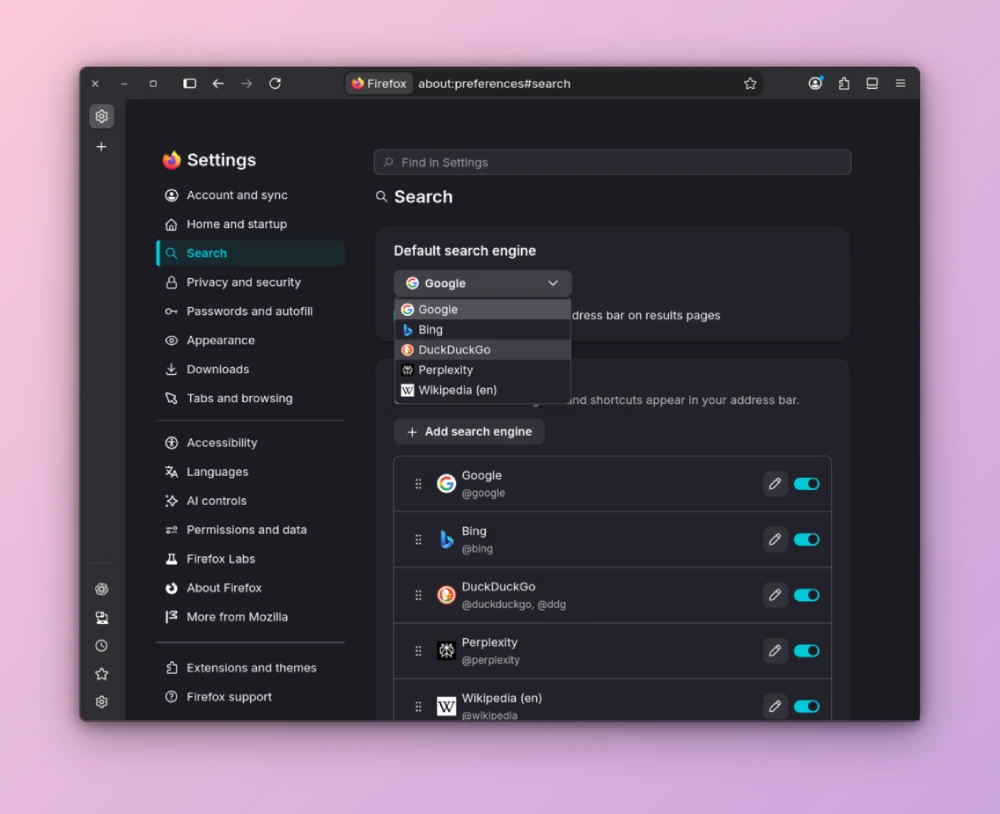
Task: Open the hamburger application menu
Action: pyautogui.click(x=901, y=84)
